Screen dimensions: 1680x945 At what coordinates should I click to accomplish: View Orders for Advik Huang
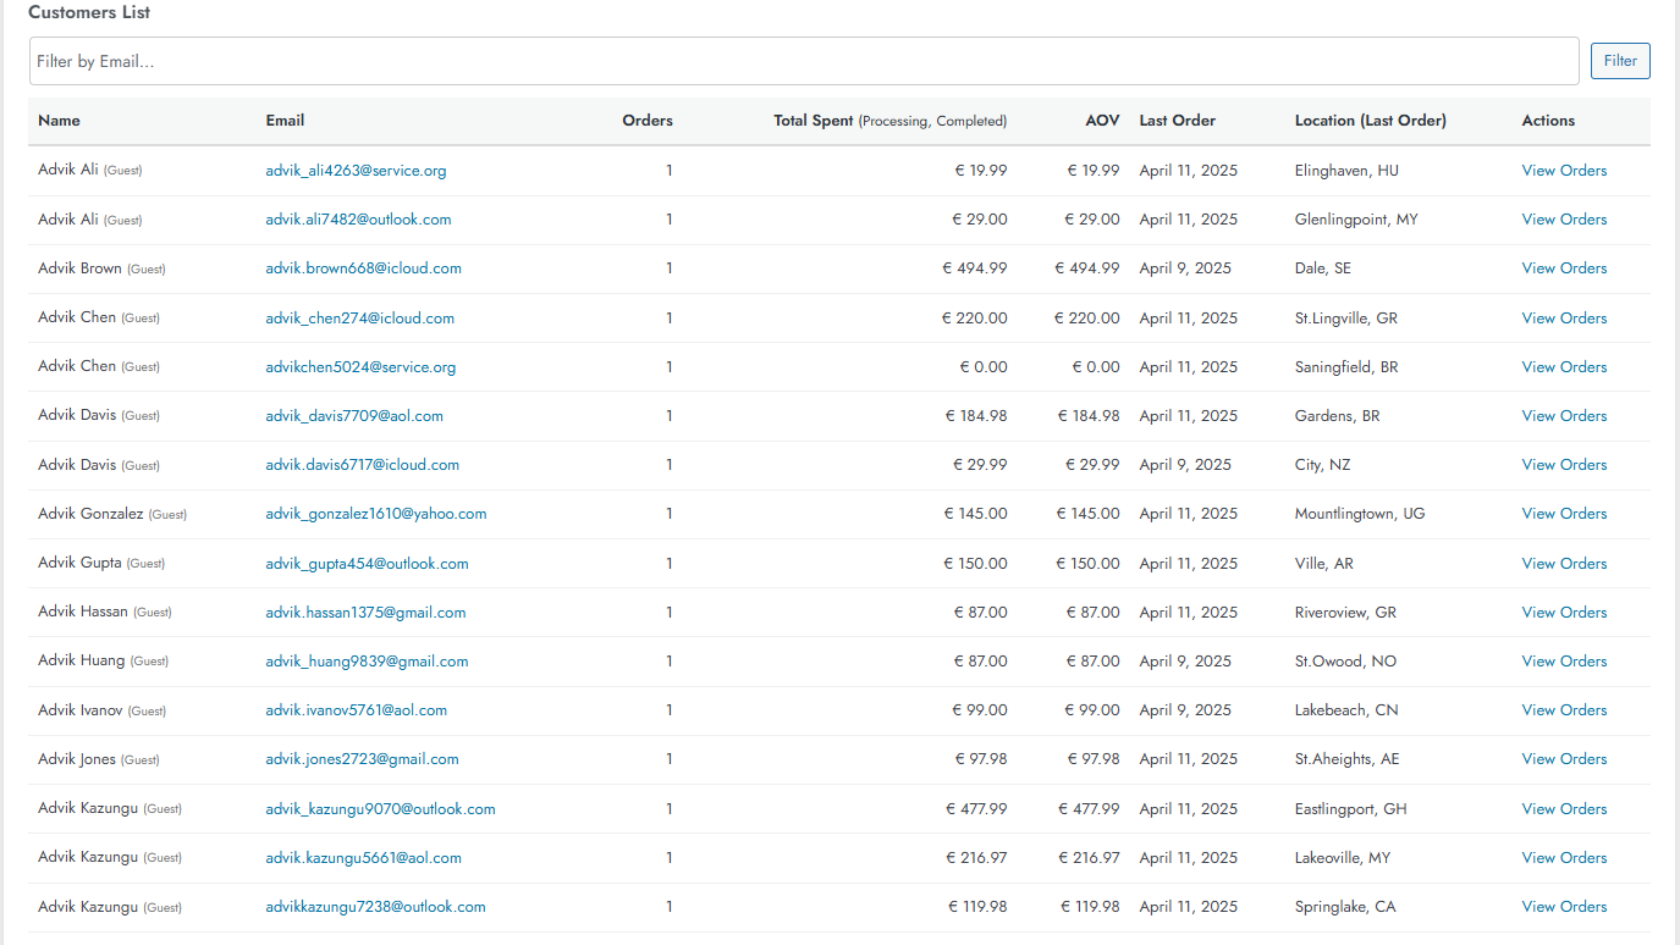(1564, 662)
